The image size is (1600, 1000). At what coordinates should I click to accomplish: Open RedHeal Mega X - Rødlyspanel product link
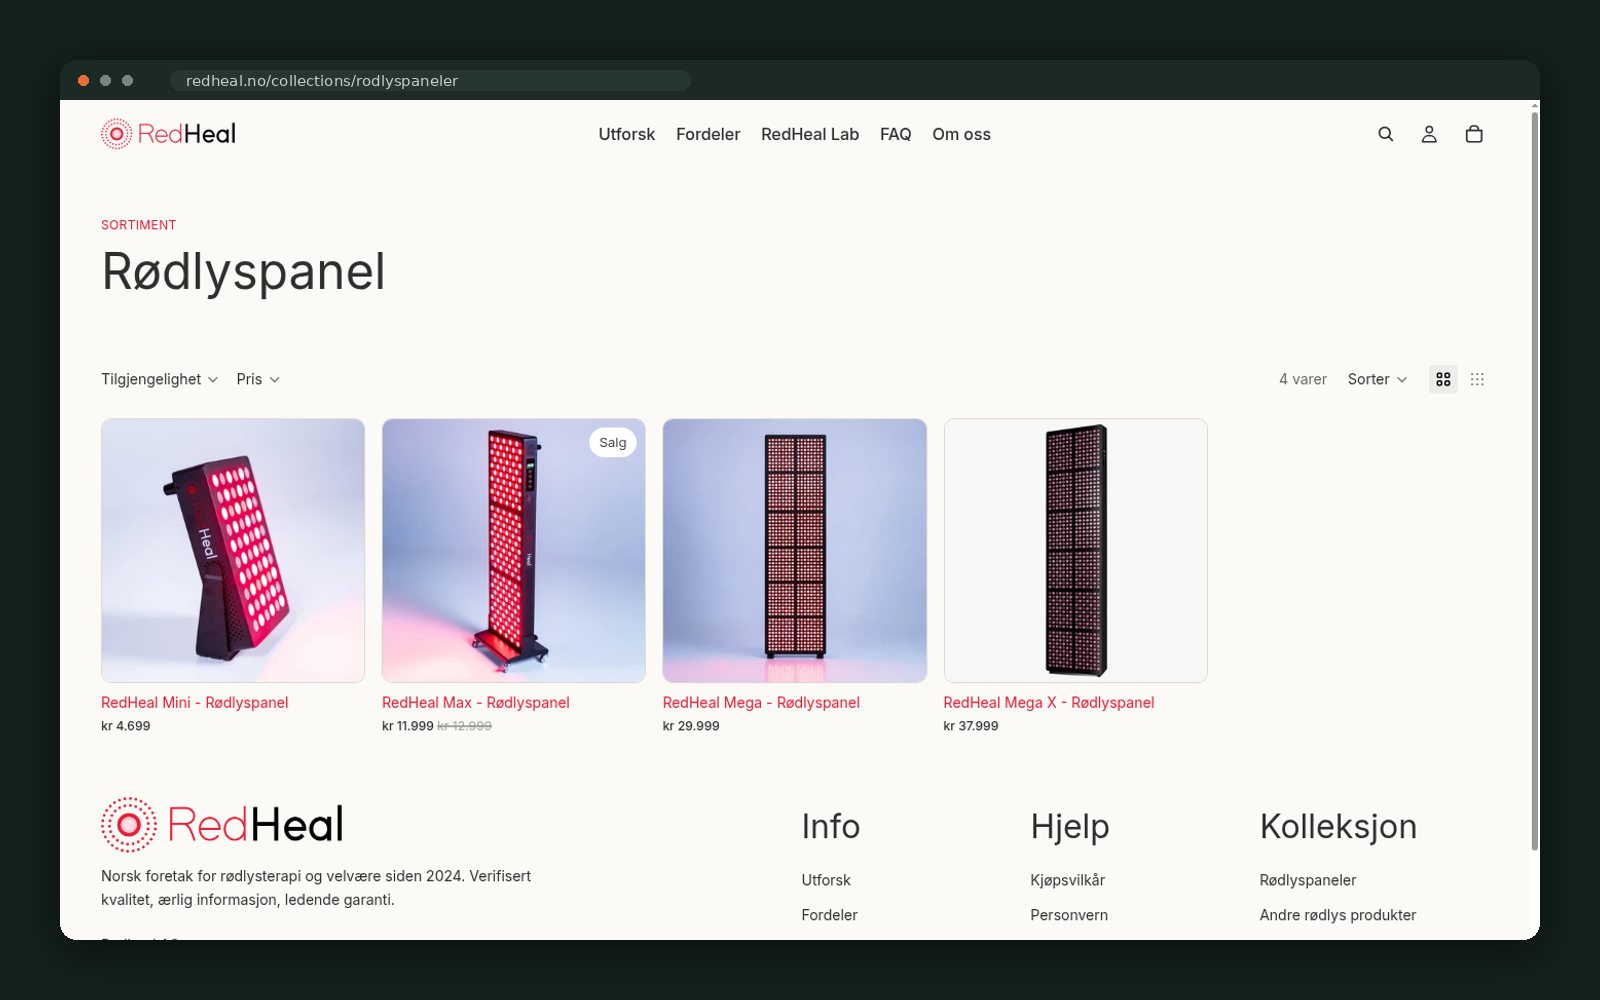pyautogui.click(x=1049, y=702)
